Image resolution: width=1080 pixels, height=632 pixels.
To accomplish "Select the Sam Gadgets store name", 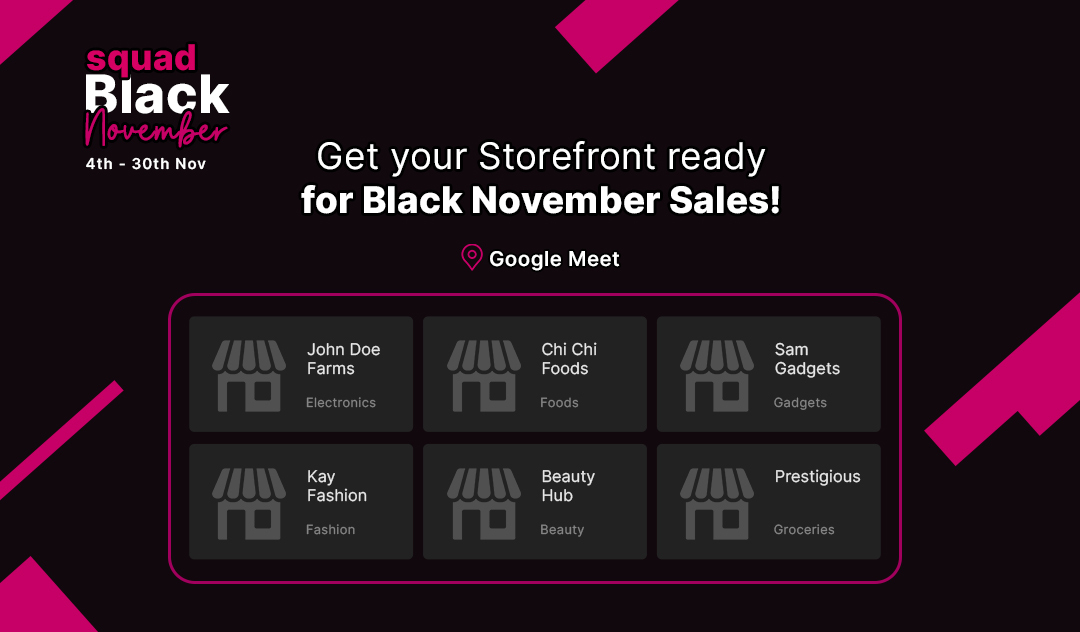I will 807,359.
